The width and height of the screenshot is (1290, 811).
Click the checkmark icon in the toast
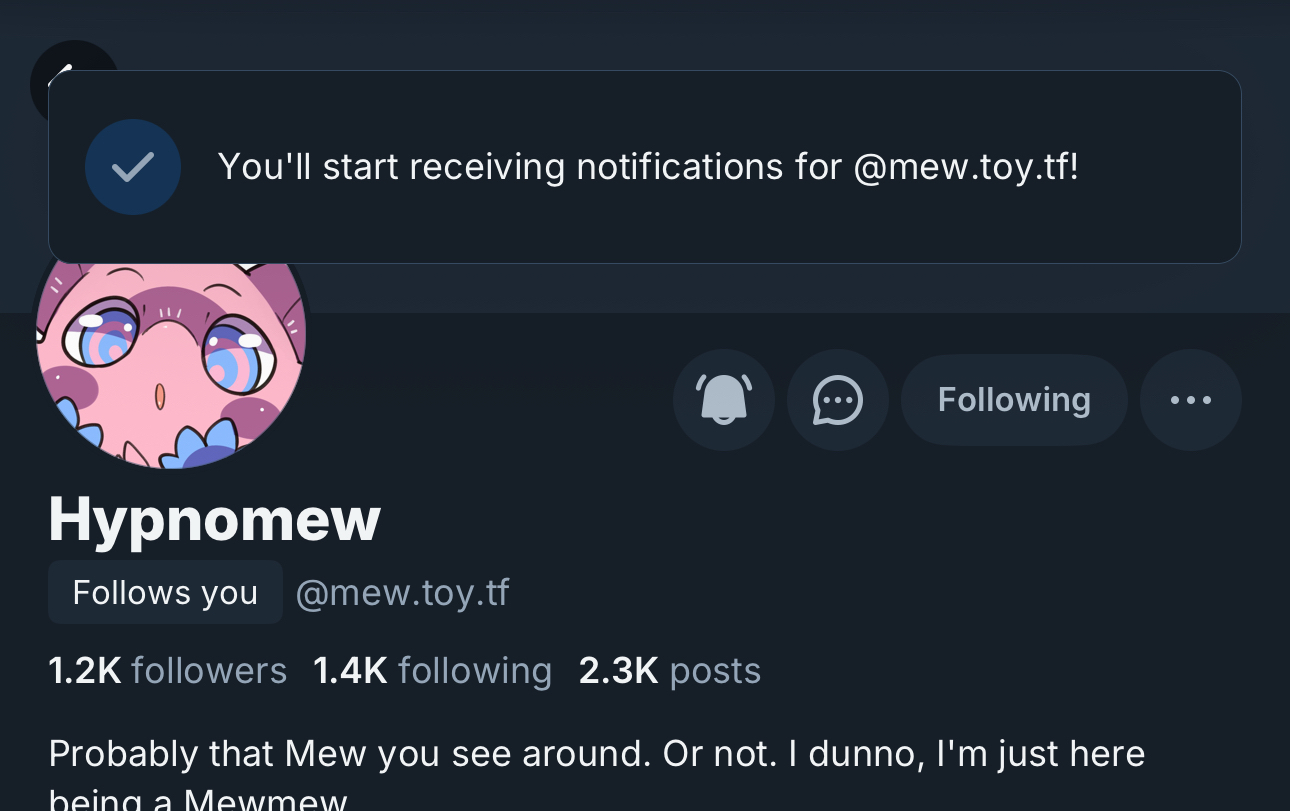[133, 167]
